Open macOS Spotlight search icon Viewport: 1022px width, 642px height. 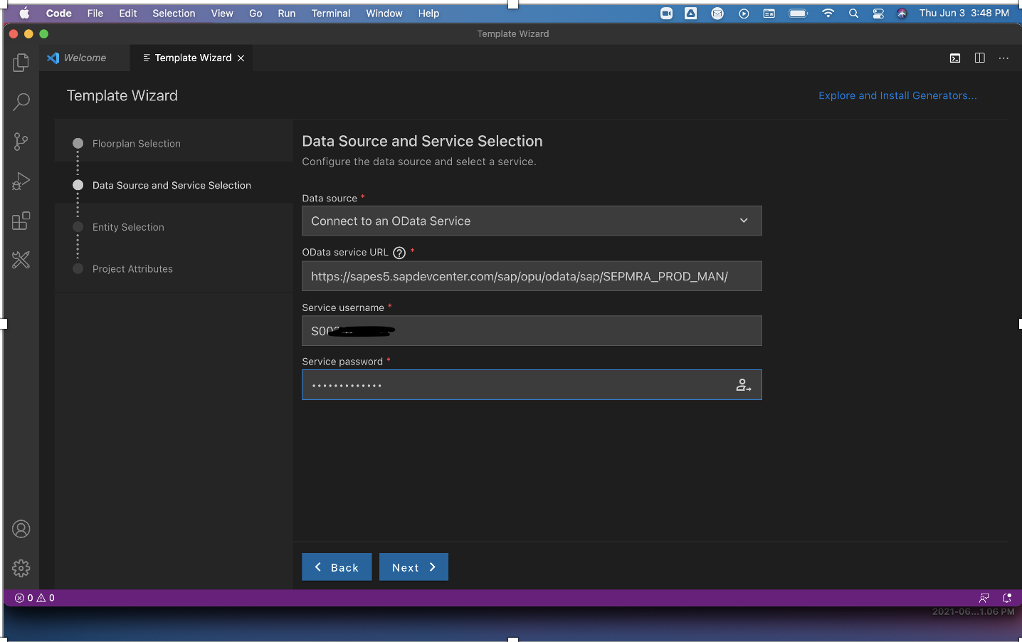point(853,13)
